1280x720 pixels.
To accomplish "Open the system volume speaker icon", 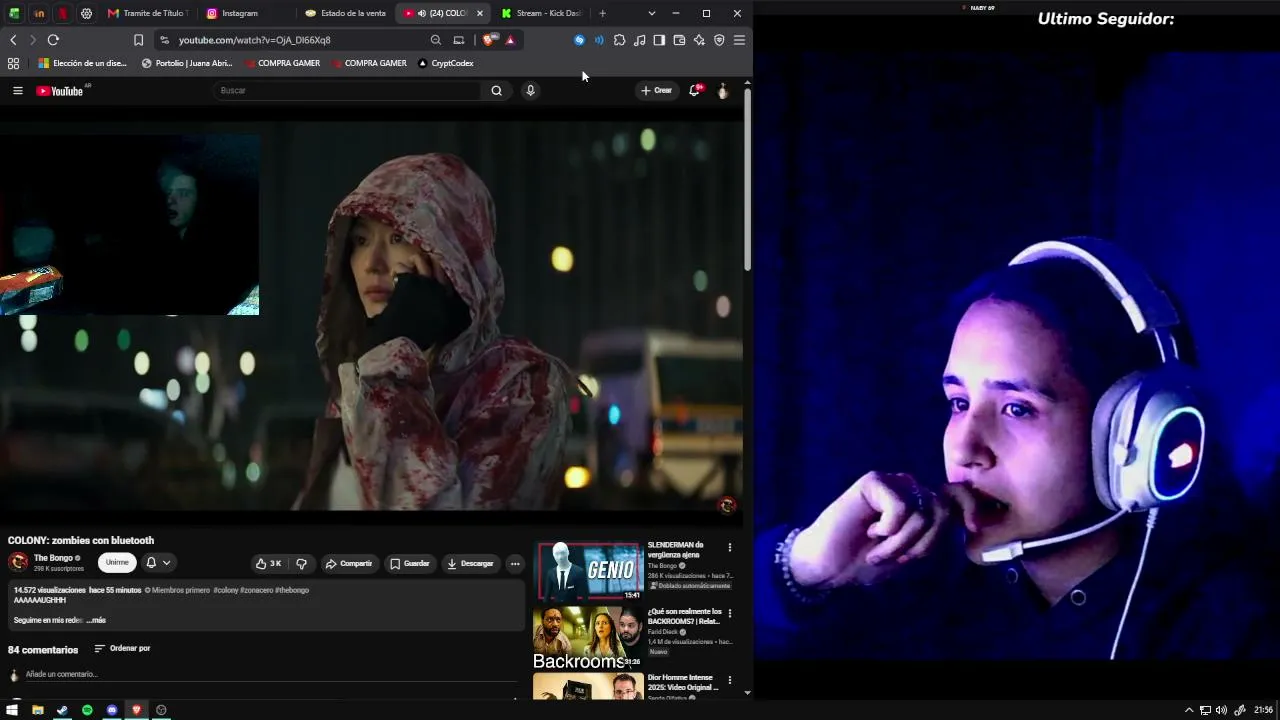I will point(1221,710).
